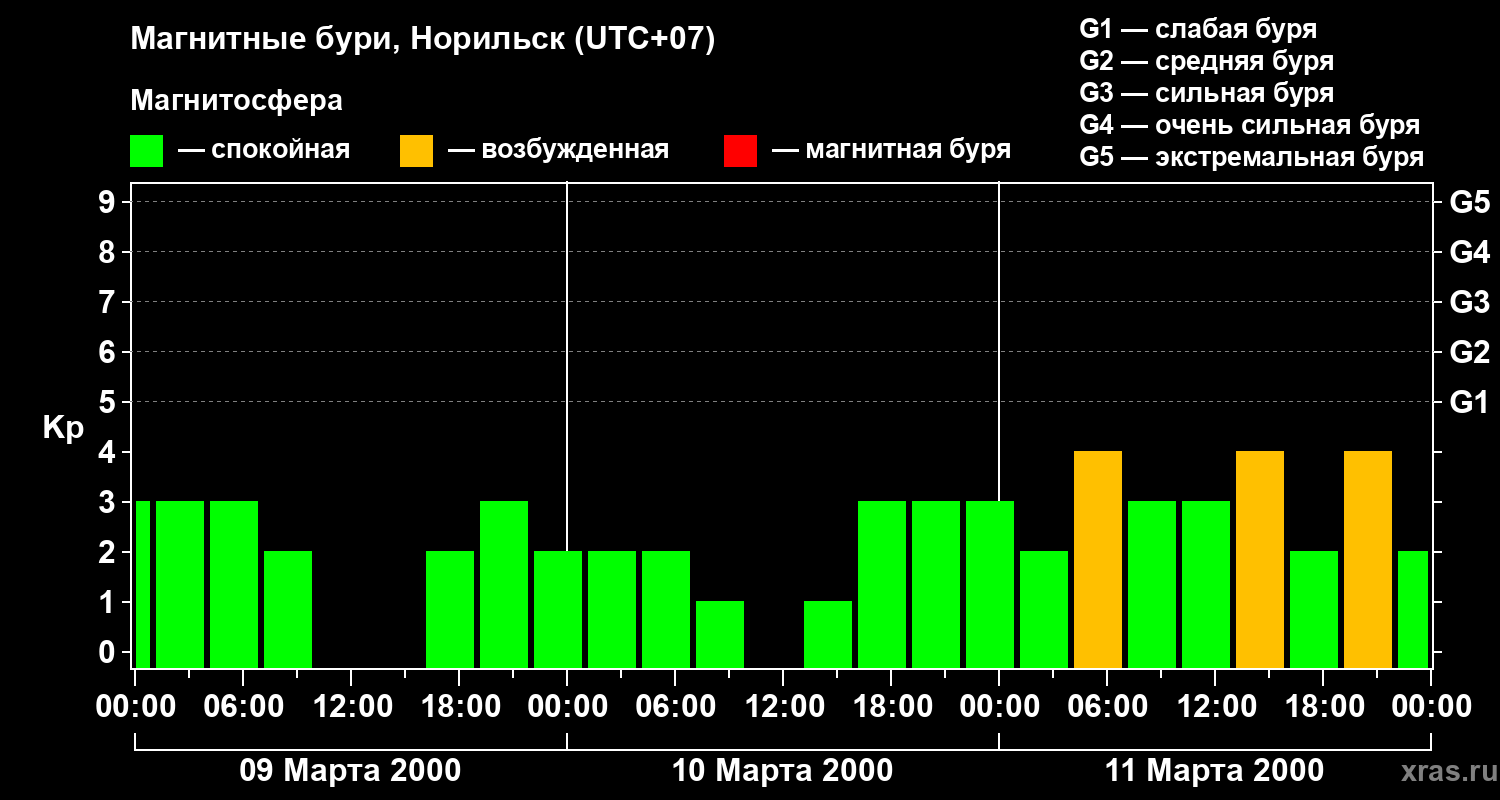1500x800 pixels.
Task: Click the '09 Марта 2000' date label
Action: pos(350,771)
